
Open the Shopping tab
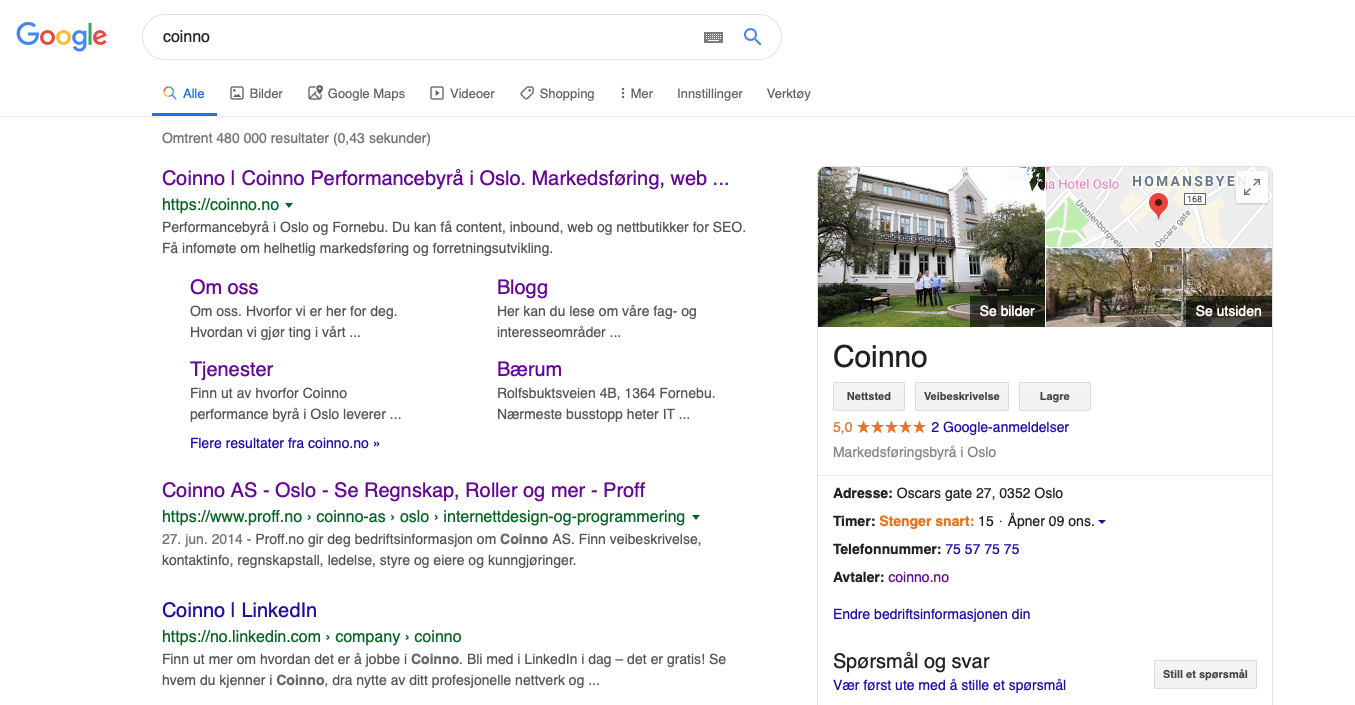point(557,93)
